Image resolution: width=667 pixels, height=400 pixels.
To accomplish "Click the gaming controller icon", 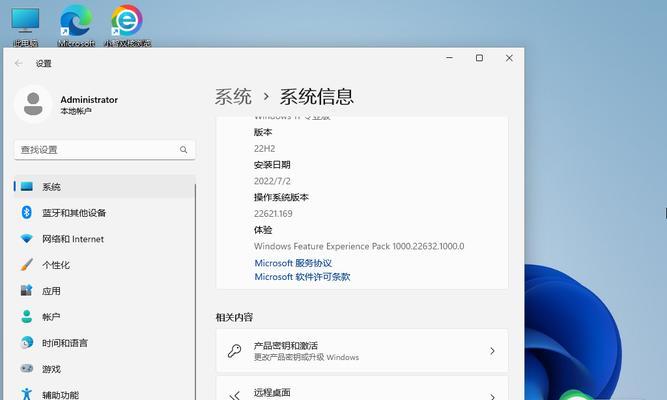I will [x=26, y=368].
